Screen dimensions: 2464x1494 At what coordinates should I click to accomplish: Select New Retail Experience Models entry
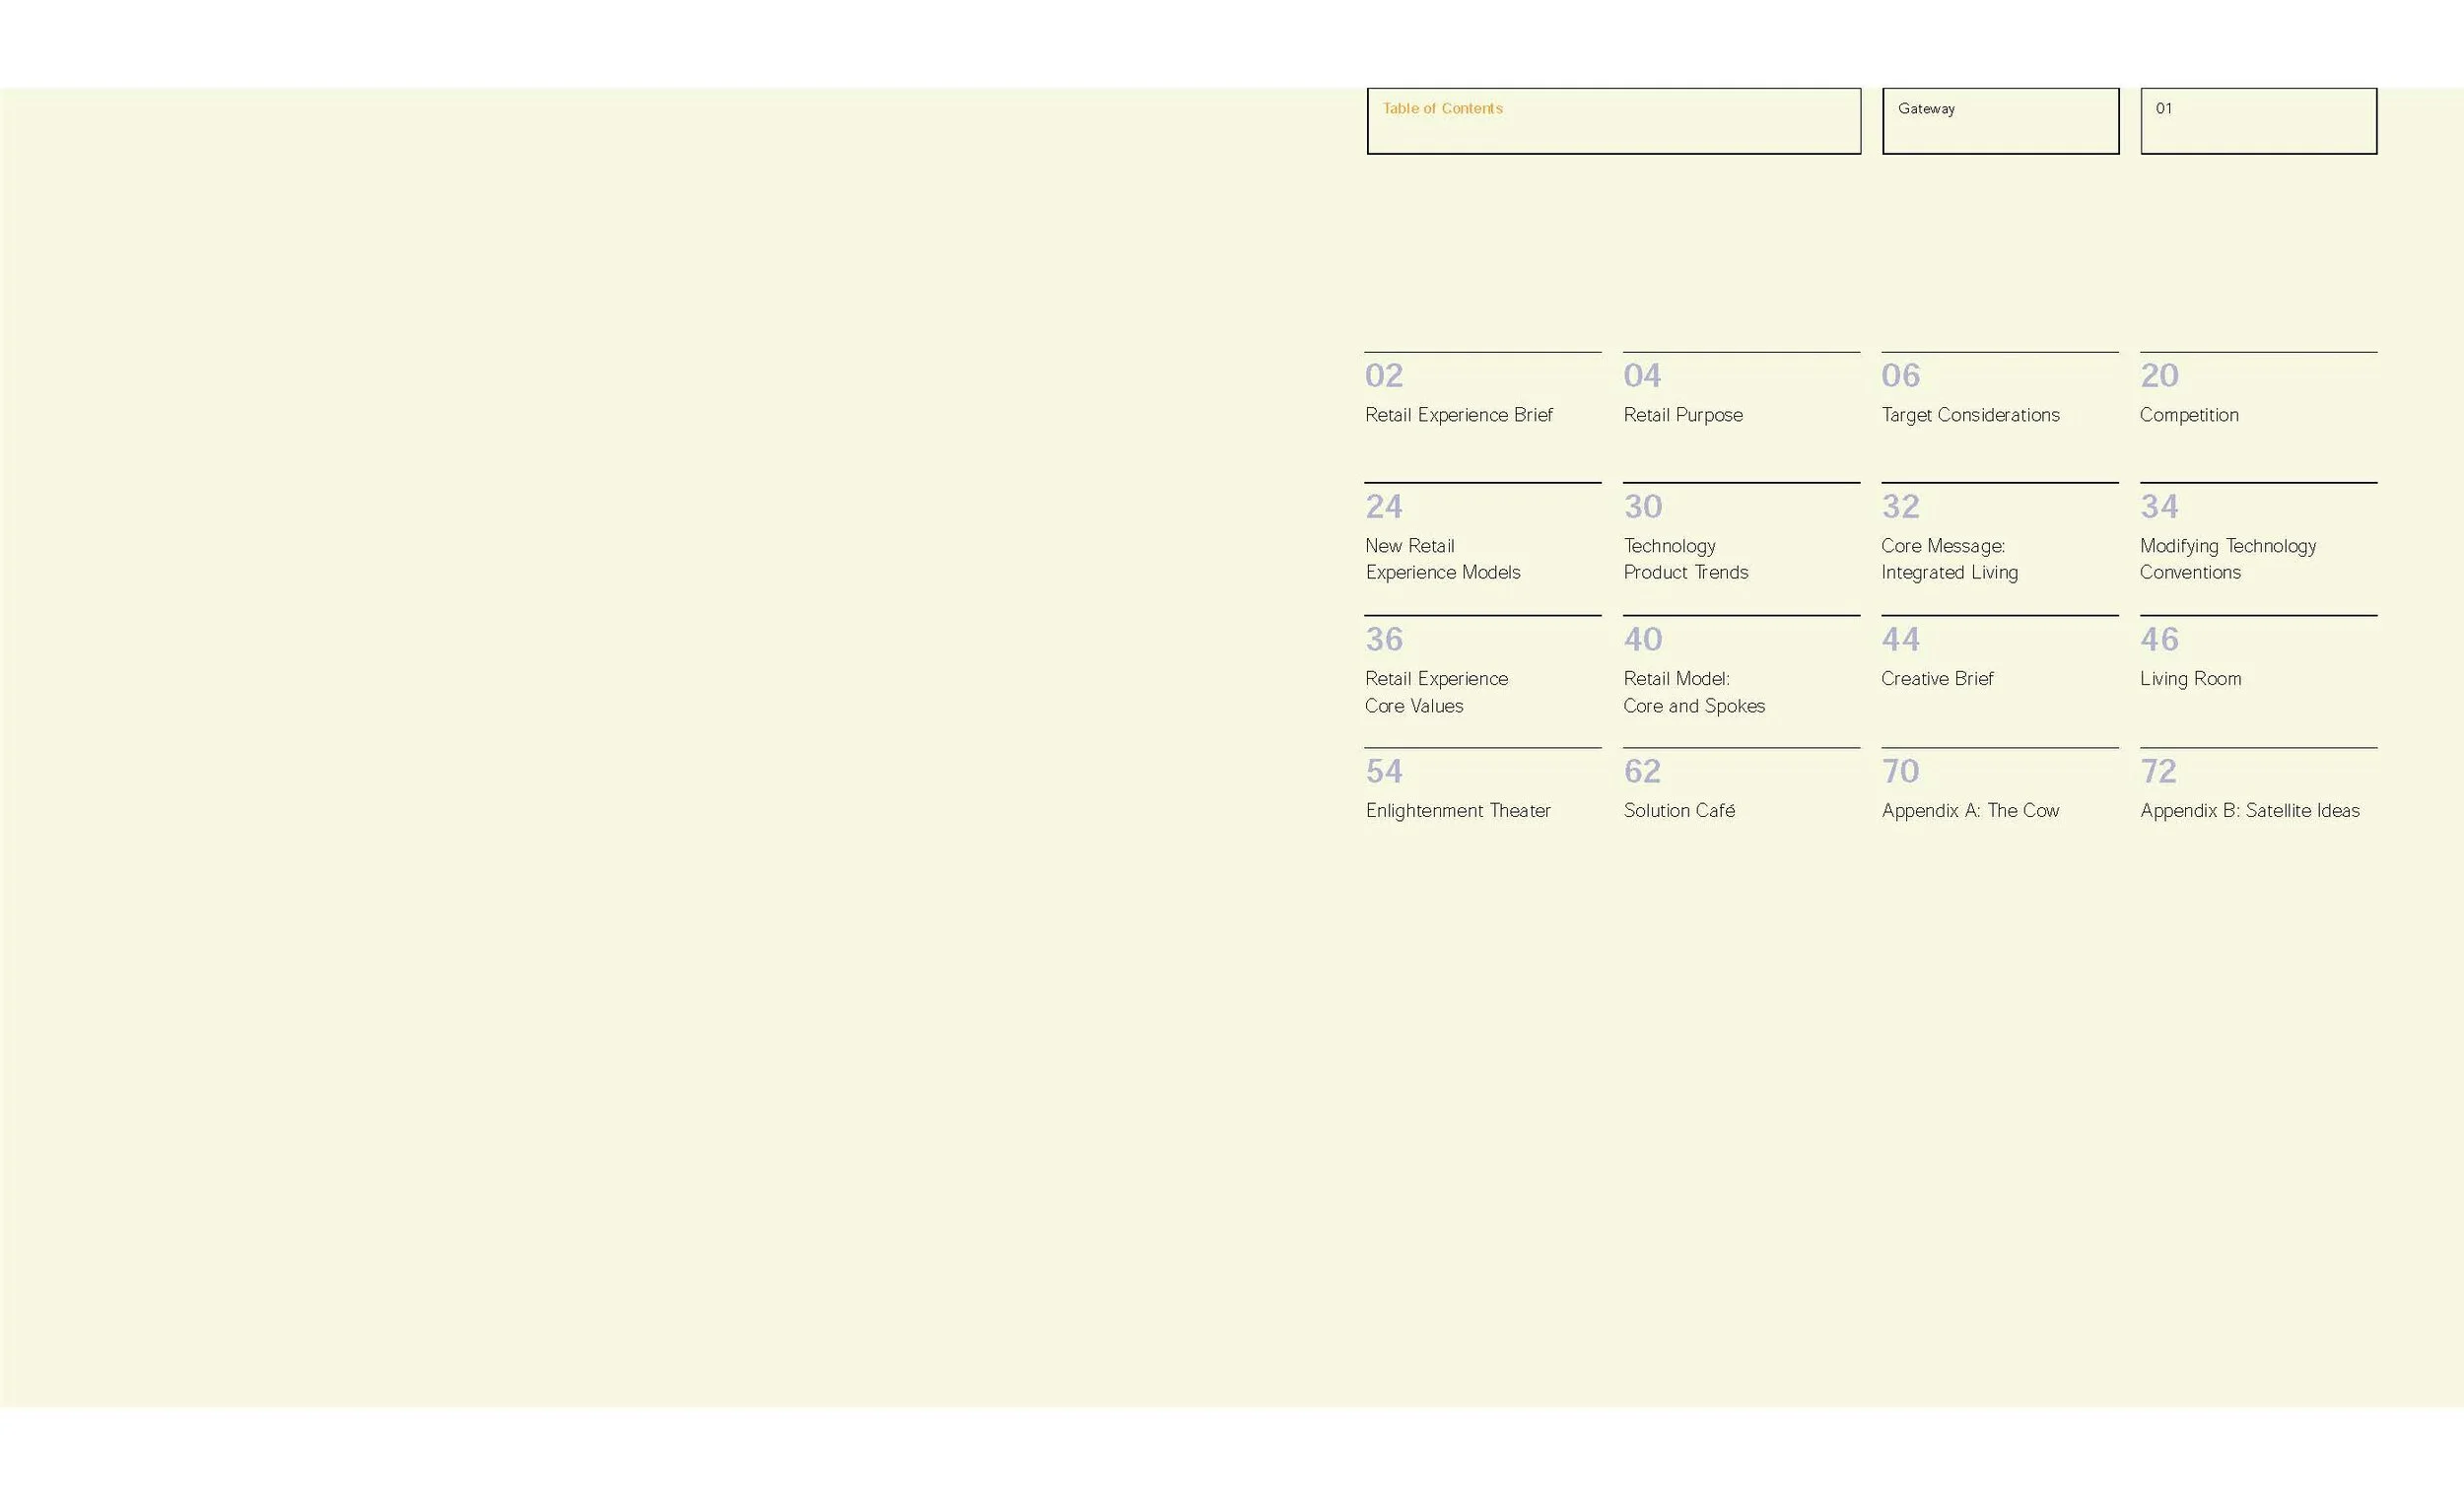point(1441,559)
